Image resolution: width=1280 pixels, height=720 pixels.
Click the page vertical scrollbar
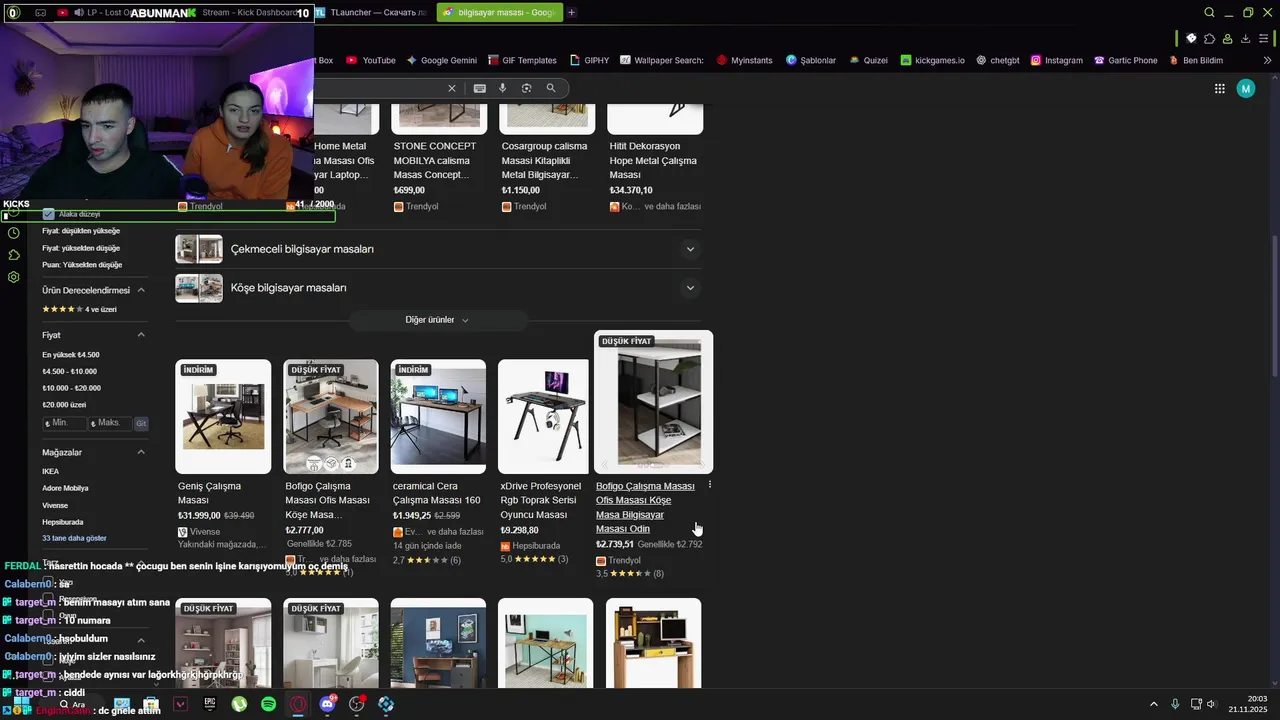pos(1275,305)
